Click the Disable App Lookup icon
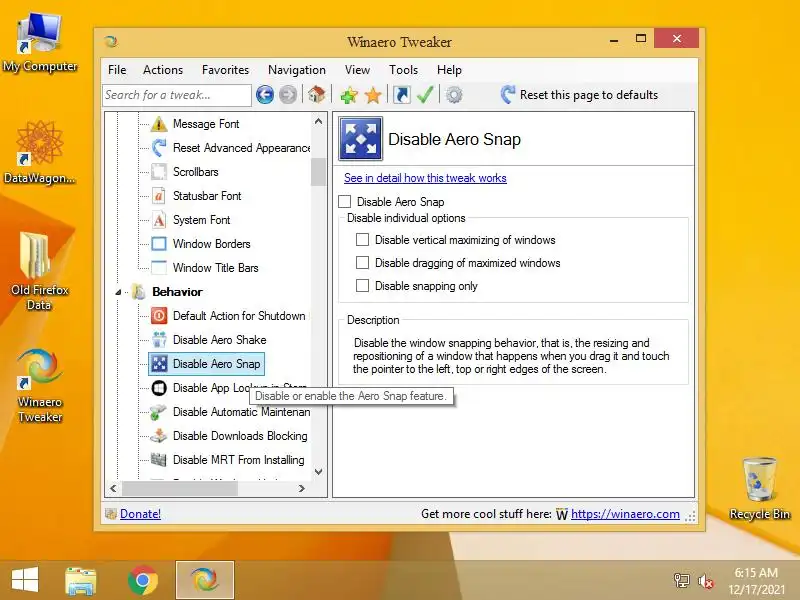 [159, 388]
